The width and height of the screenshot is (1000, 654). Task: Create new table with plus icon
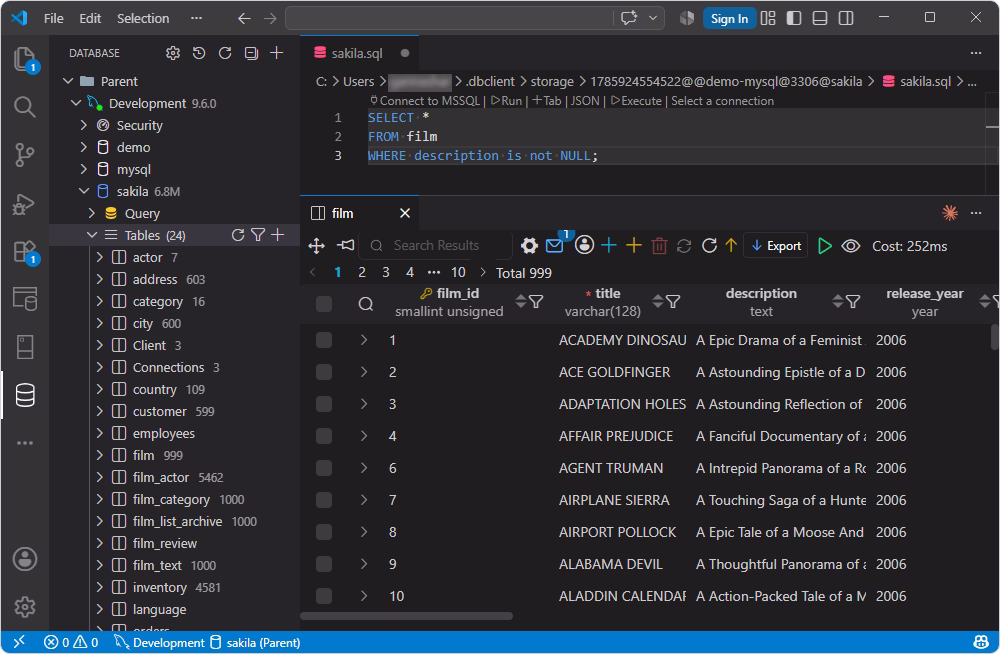point(277,235)
